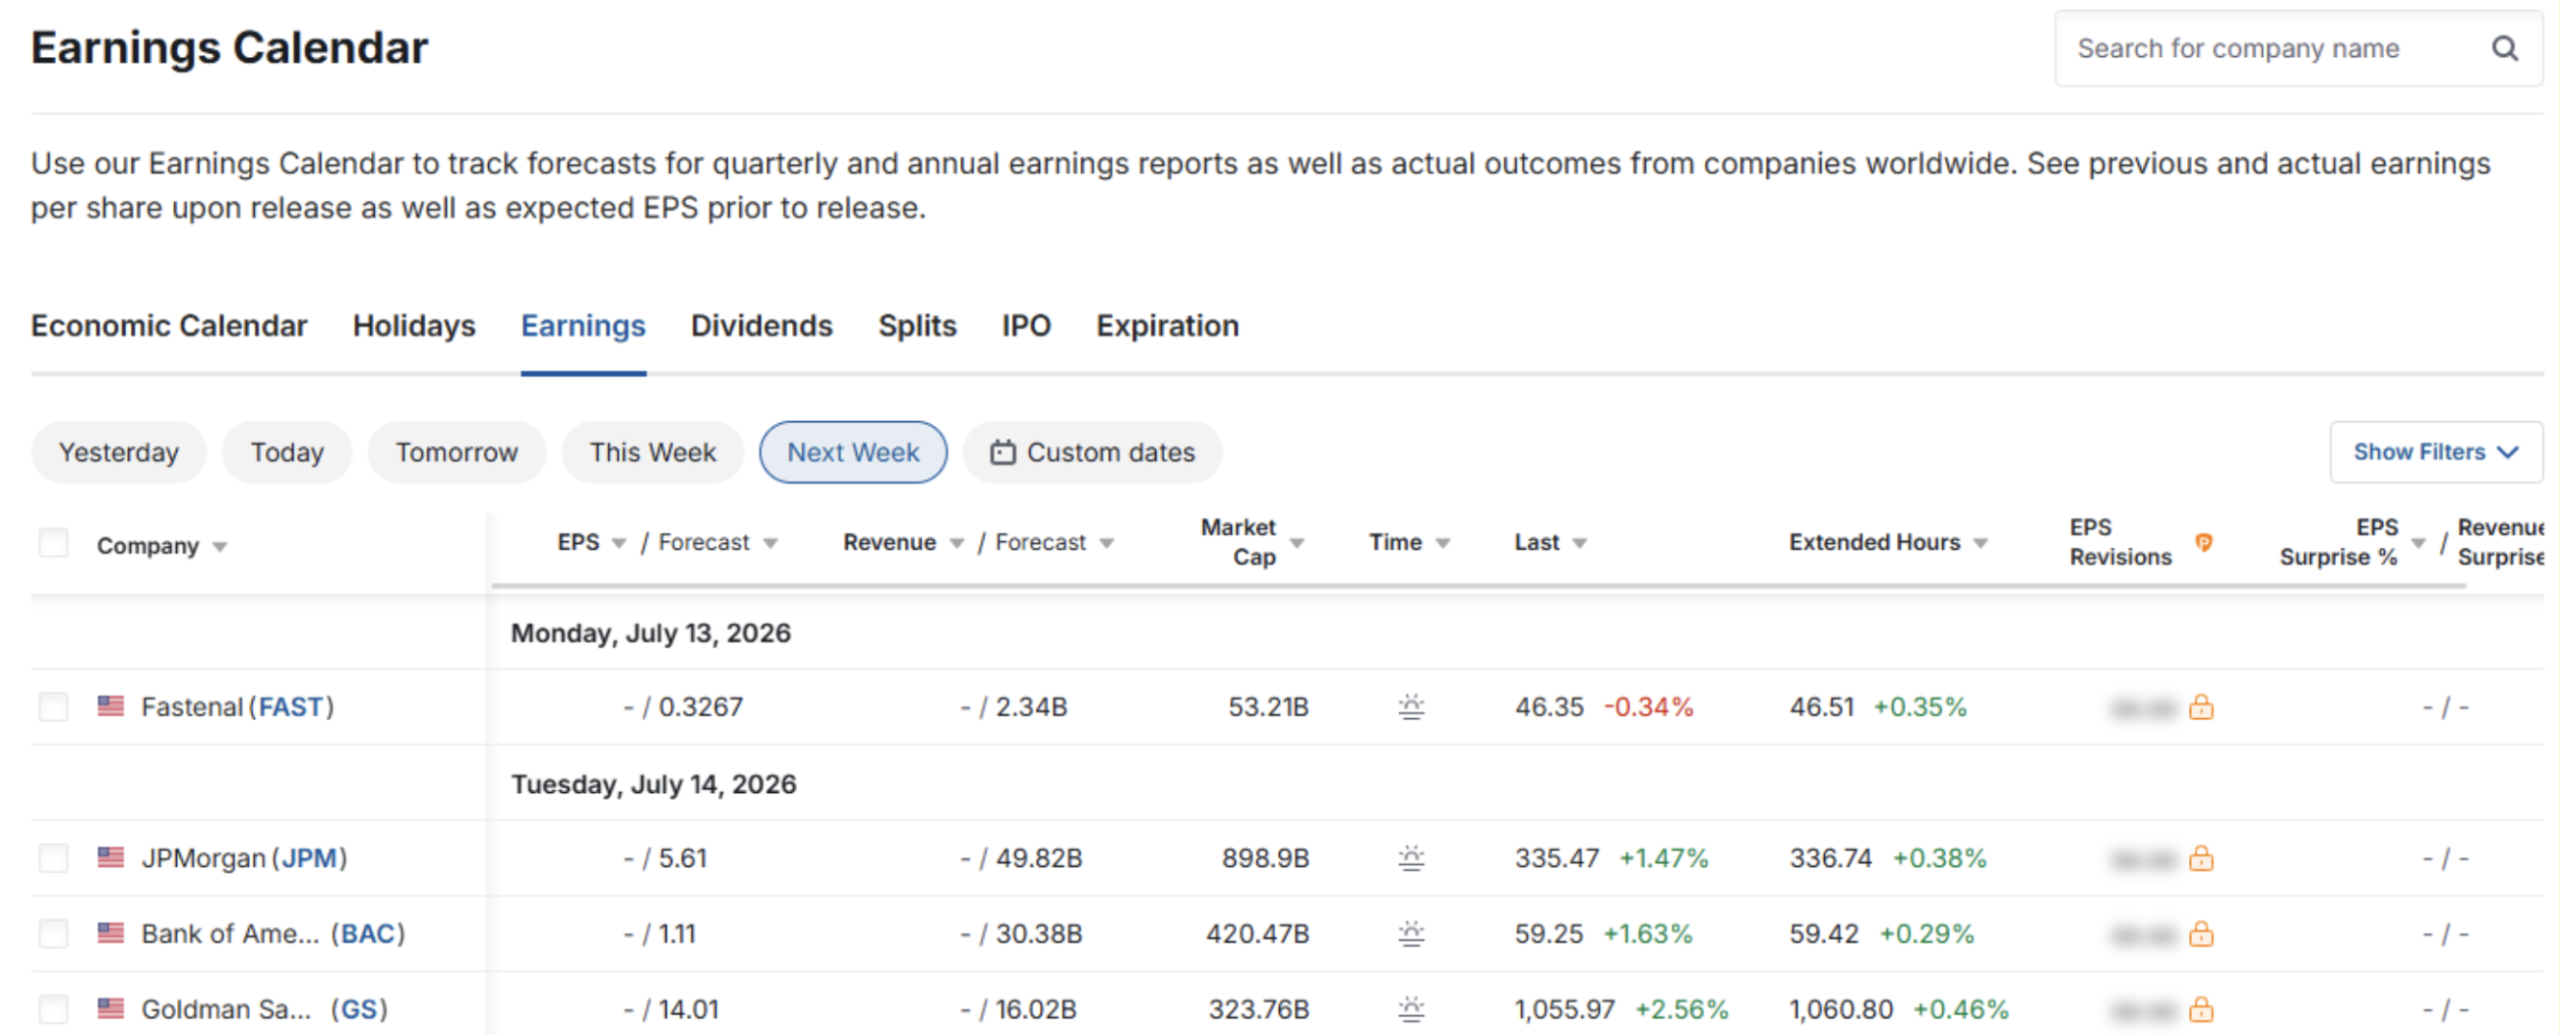Click the JPMorgan EPS Revisions lock icon

pyautogui.click(x=2201, y=859)
